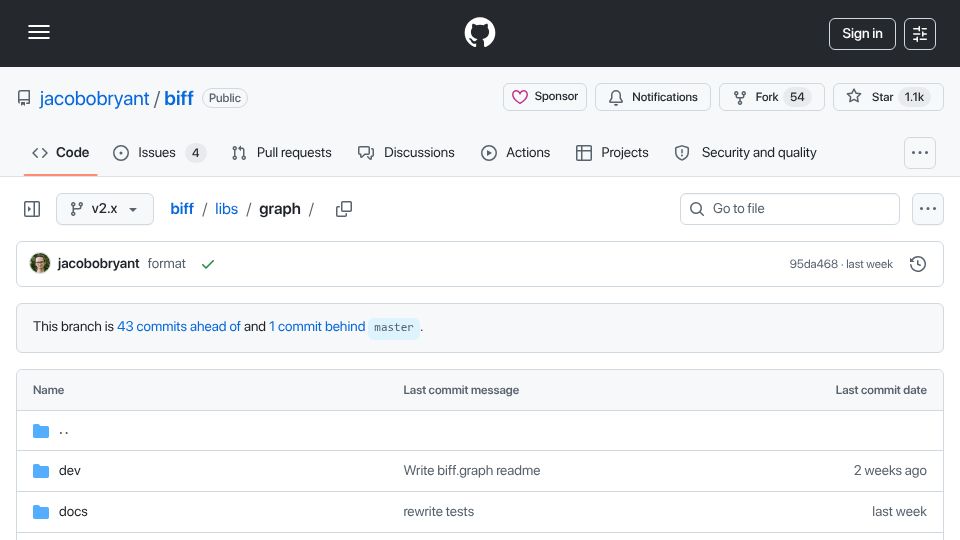Expand the file tree side panel
The width and height of the screenshot is (960, 540).
point(32,209)
